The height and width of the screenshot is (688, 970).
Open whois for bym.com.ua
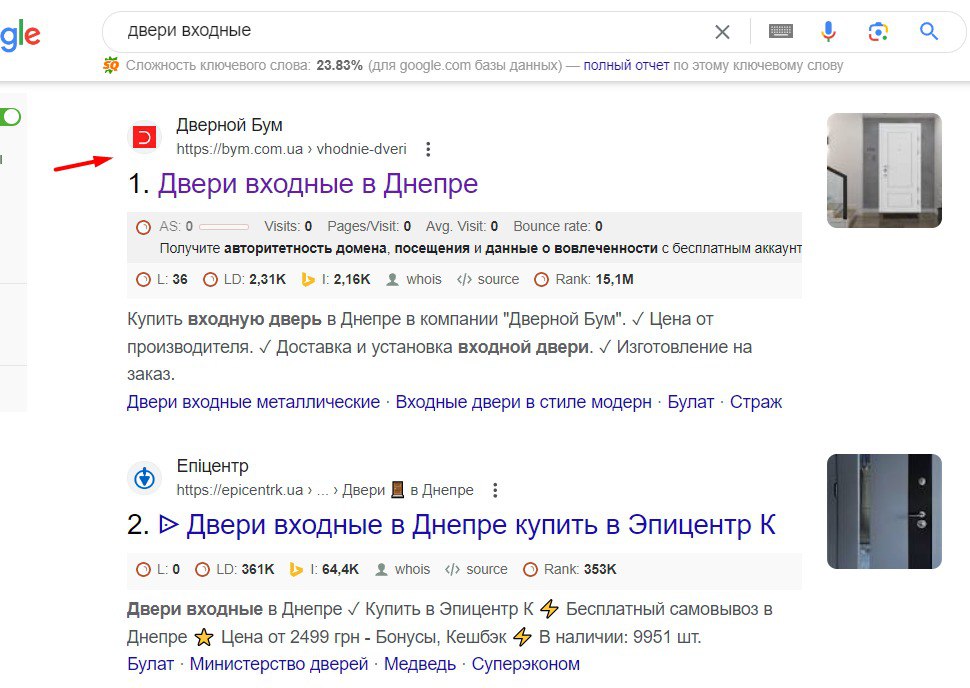[414, 280]
